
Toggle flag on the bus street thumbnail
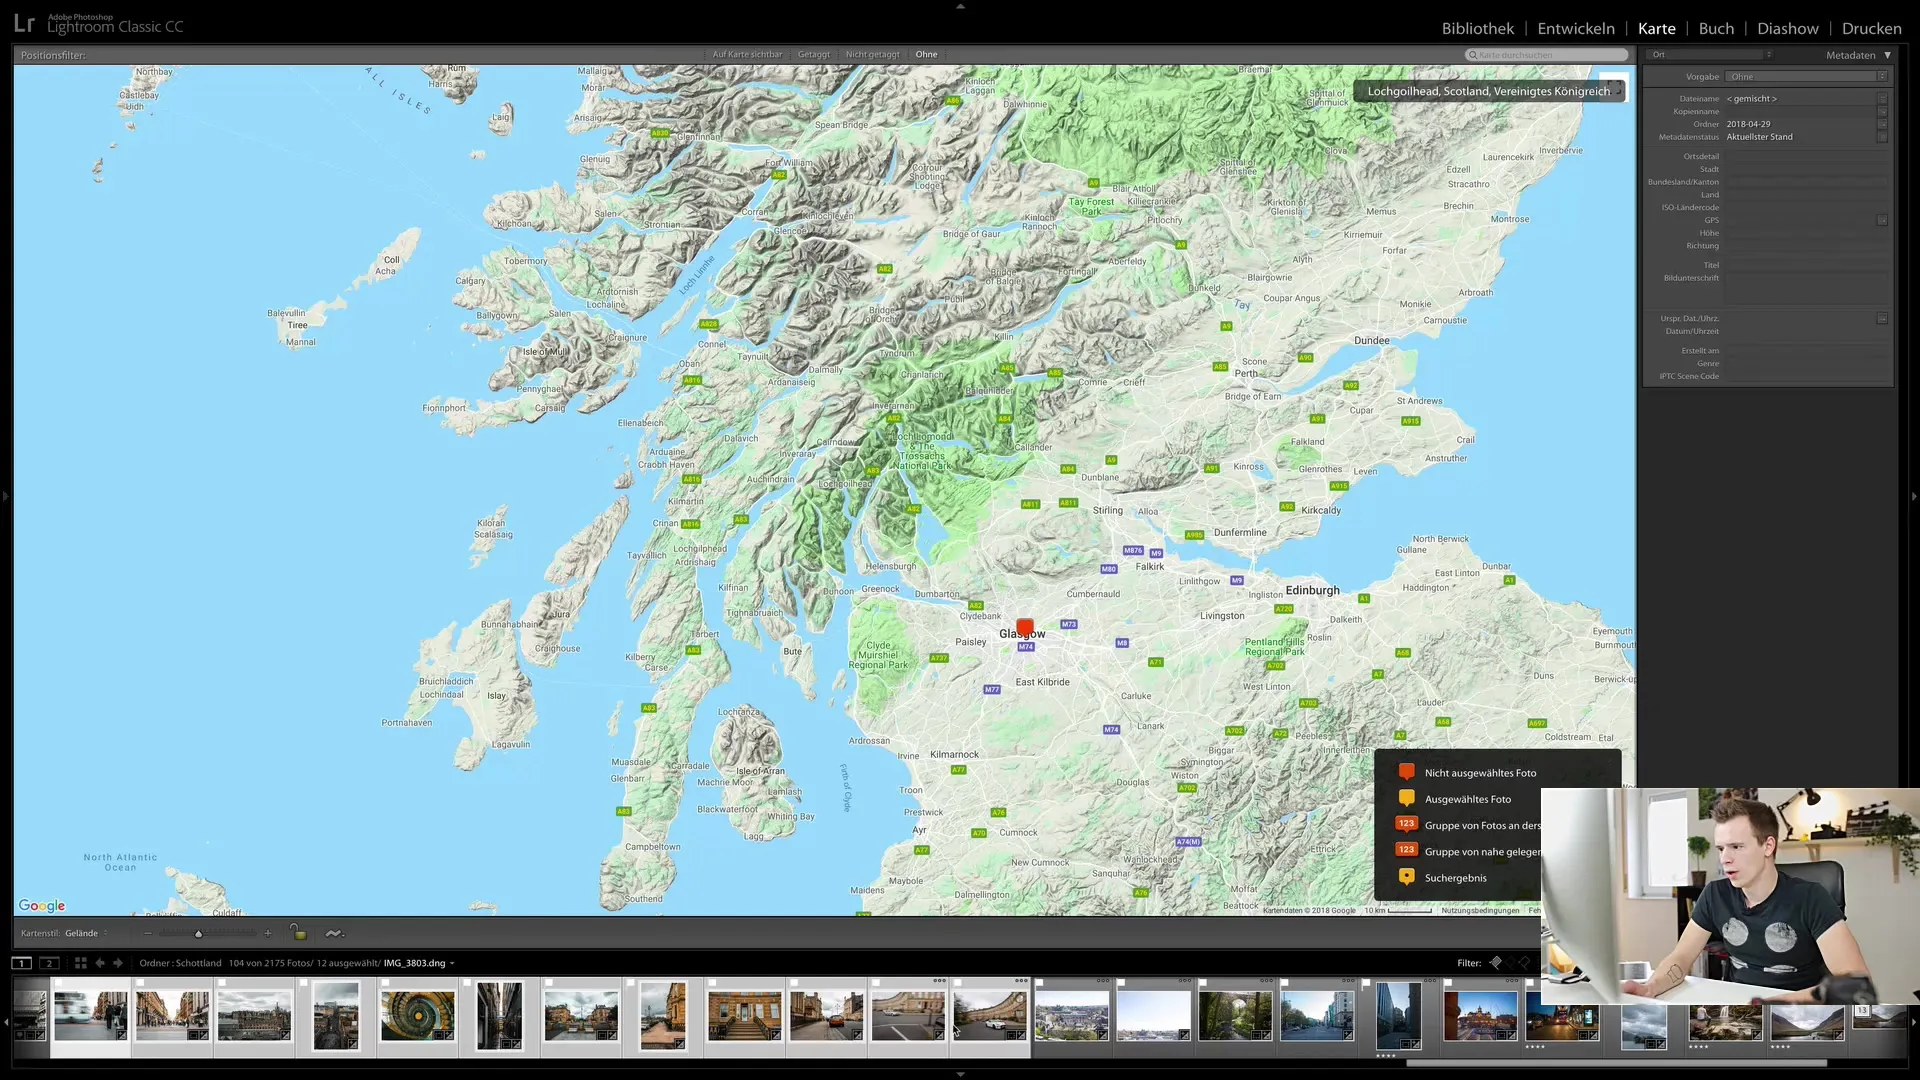click(x=58, y=983)
